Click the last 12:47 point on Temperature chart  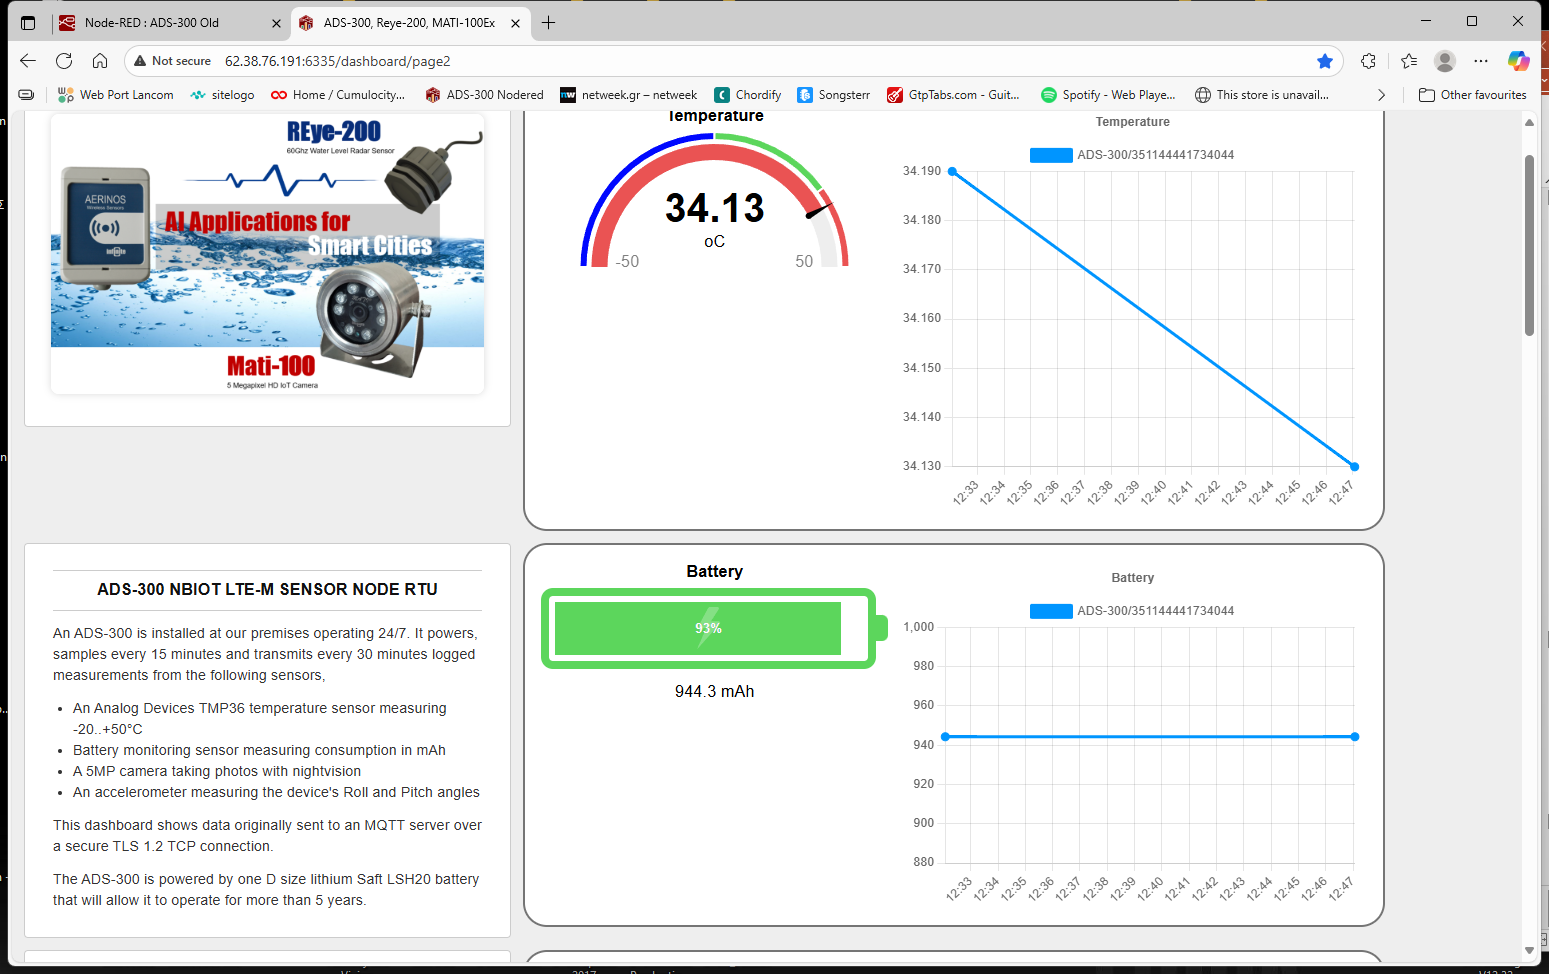tap(1355, 466)
